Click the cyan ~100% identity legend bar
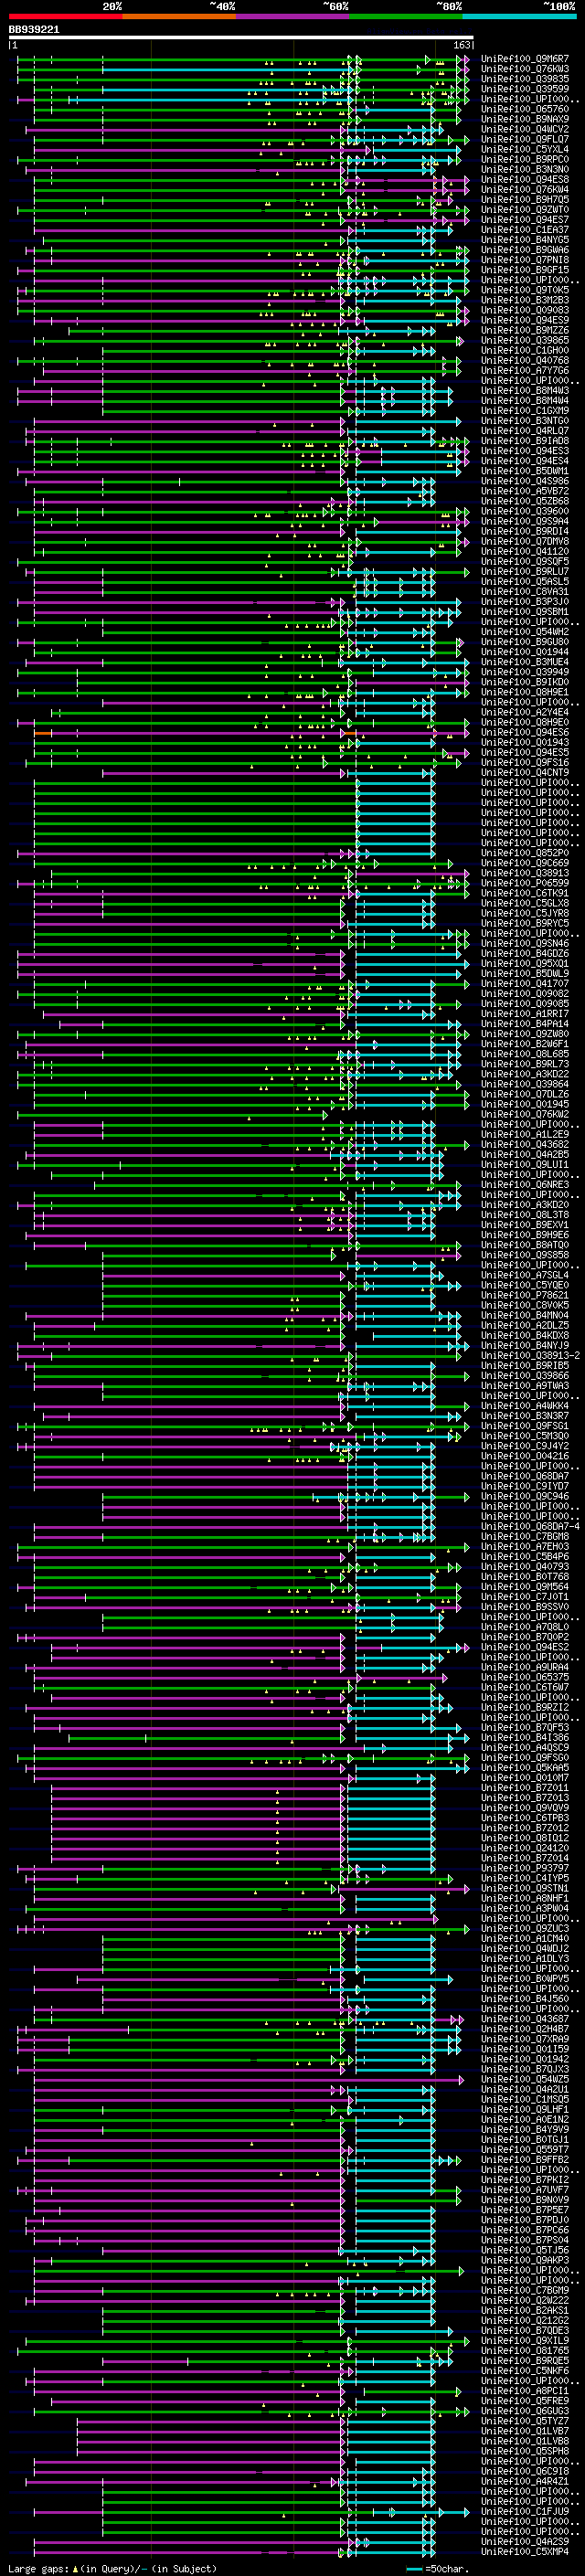Viewport: 585px width, 2576px height. pos(520,17)
